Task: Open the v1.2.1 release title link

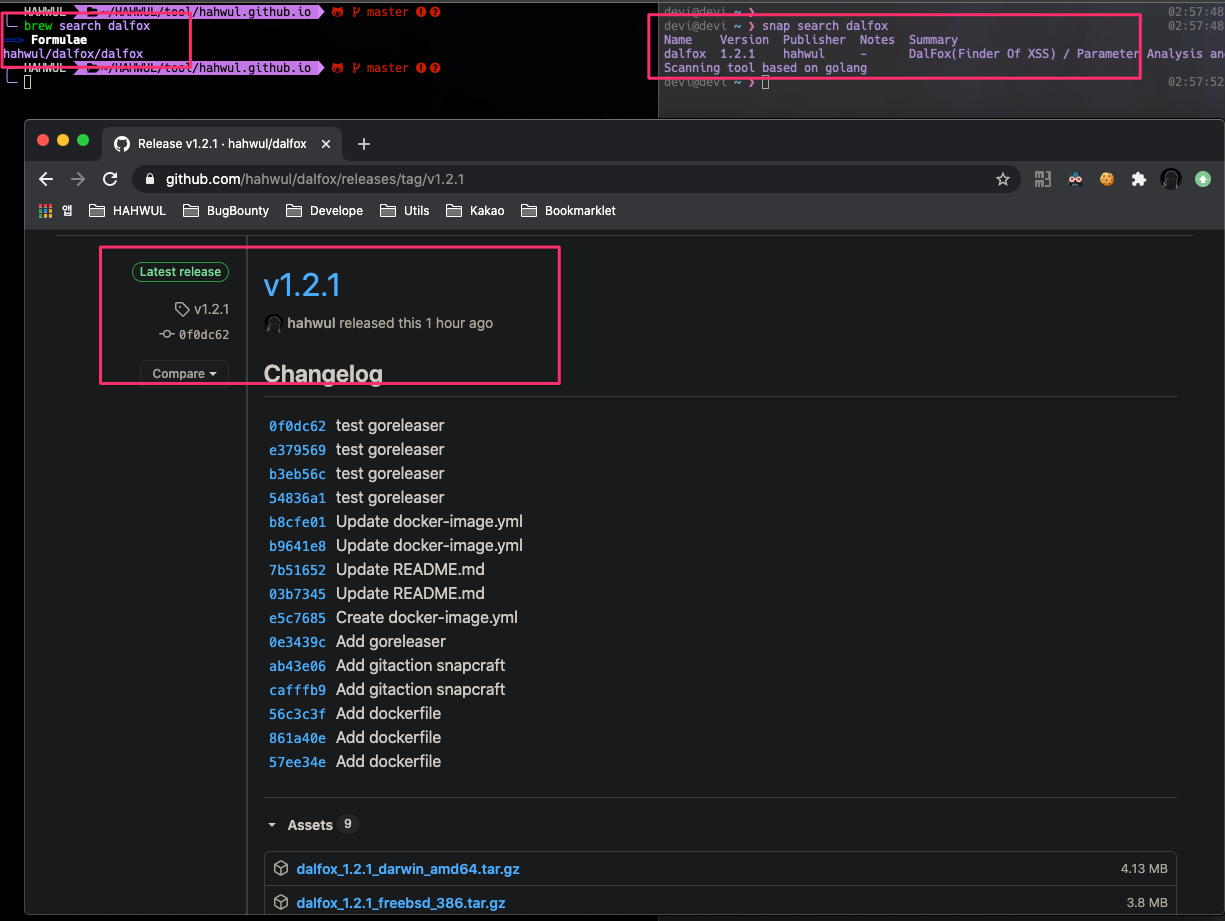Action: 302,285
